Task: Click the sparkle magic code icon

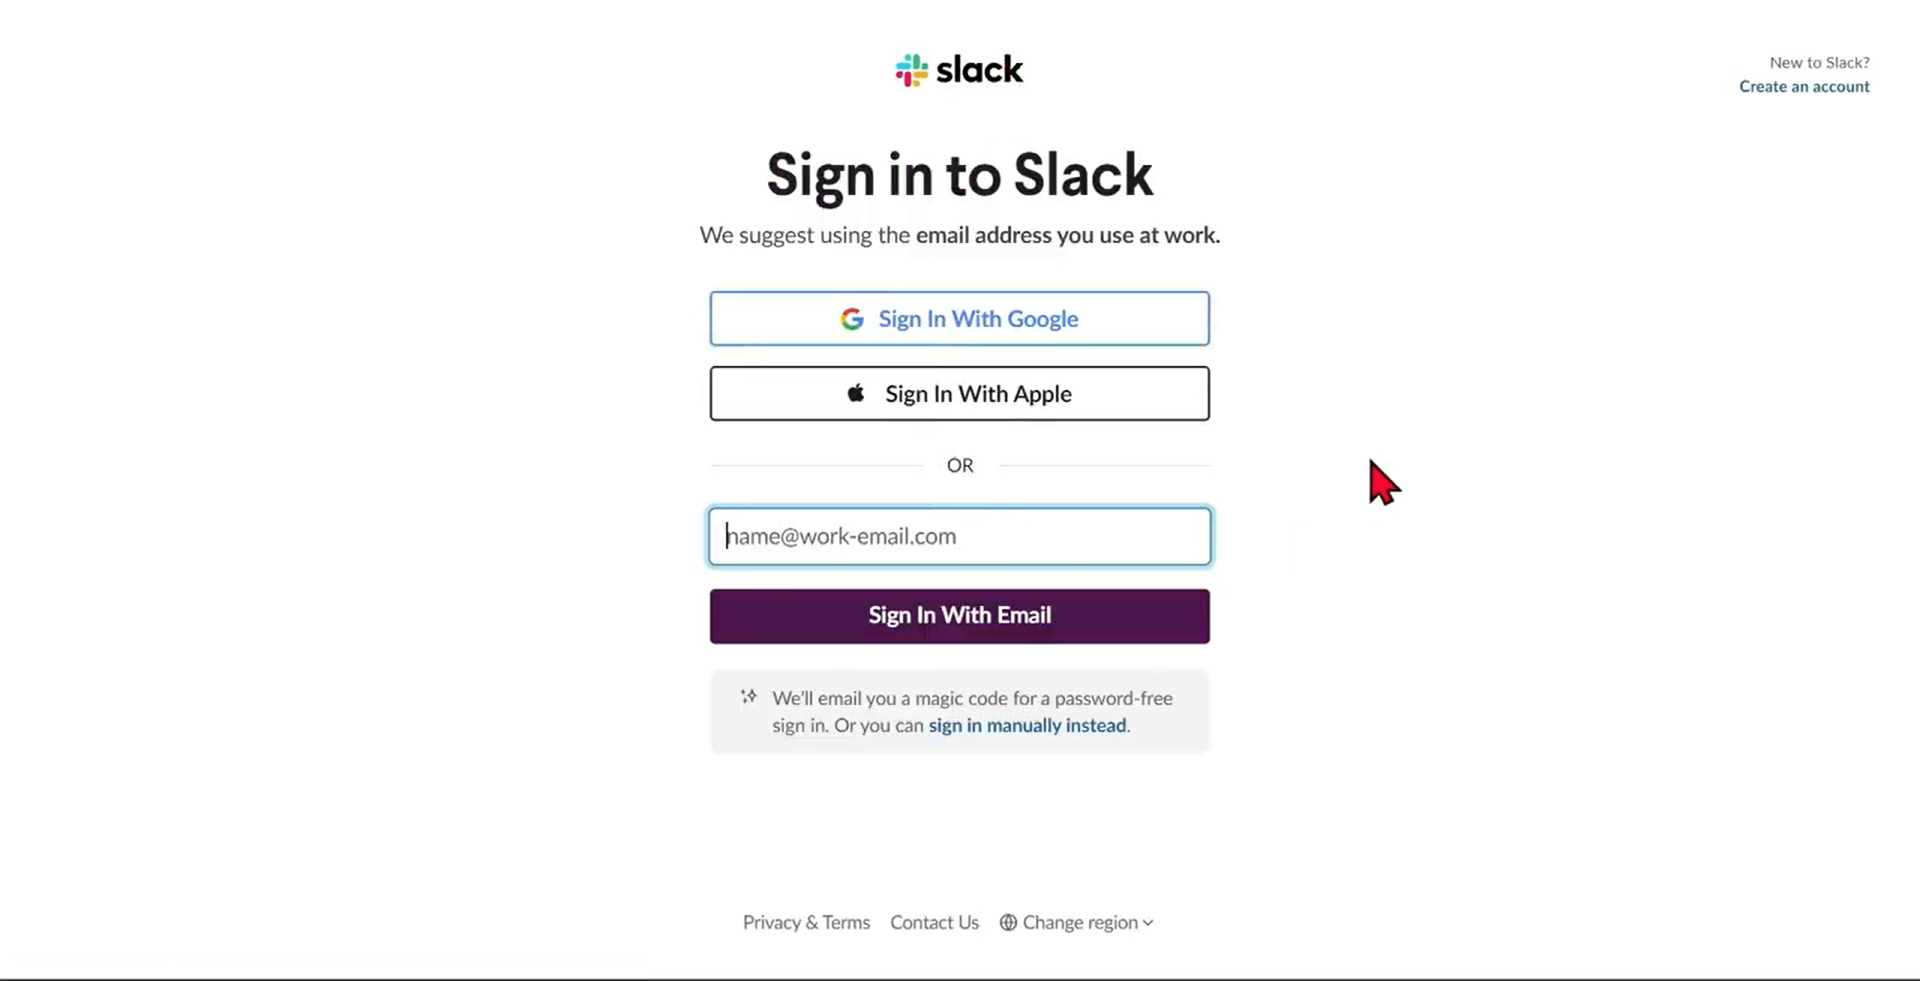Action: (x=749, y=697)
